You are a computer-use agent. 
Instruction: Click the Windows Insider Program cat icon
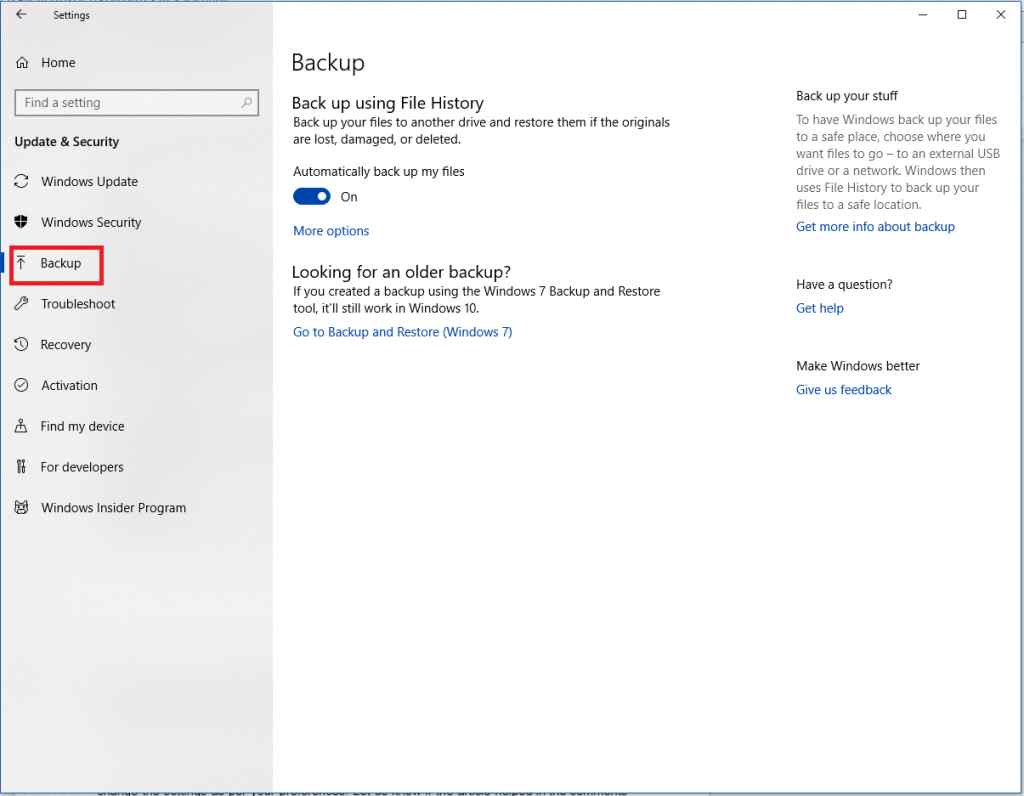pos(22,507)
